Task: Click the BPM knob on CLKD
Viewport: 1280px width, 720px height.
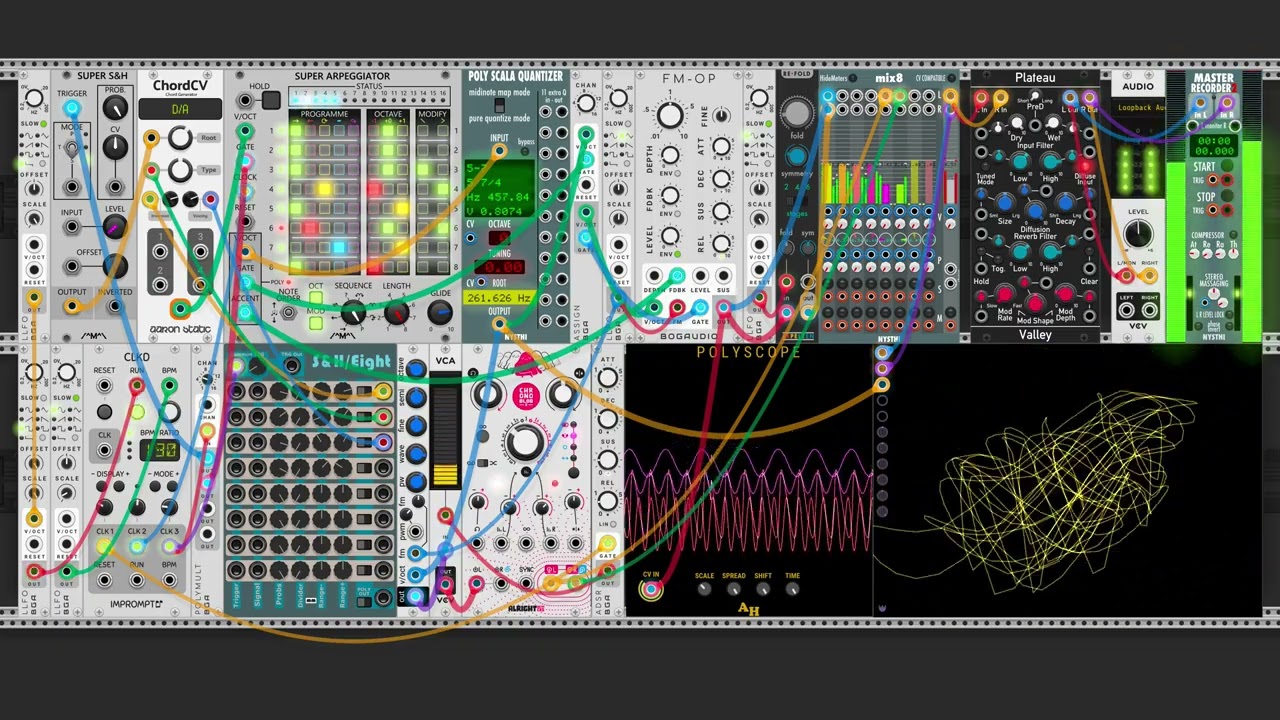Action: (169, 410)
